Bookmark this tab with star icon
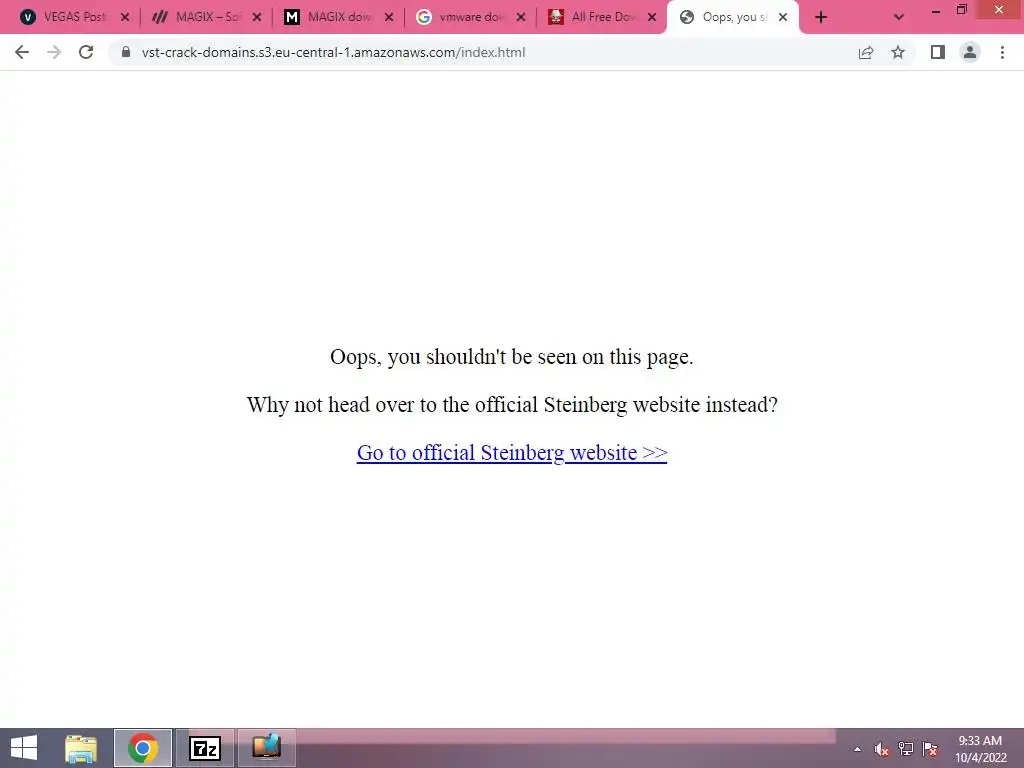This screenshot has height=768, width=1024. point(898,52)
